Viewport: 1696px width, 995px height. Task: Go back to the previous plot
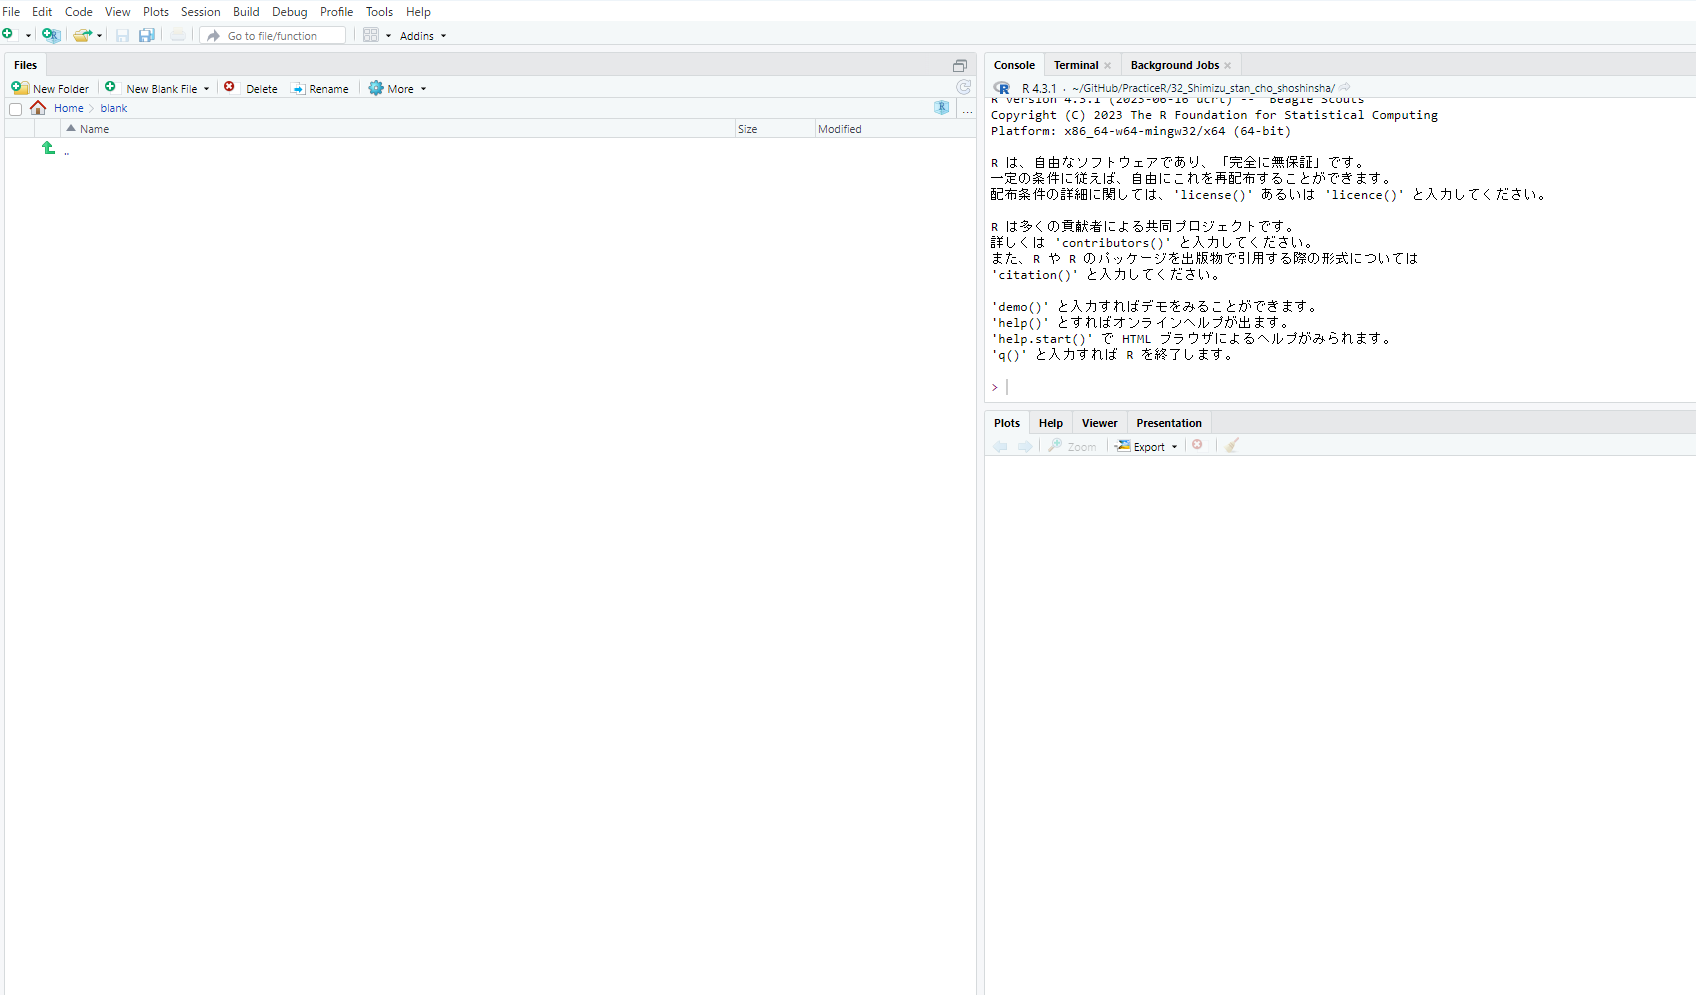tap(1000, 445)
